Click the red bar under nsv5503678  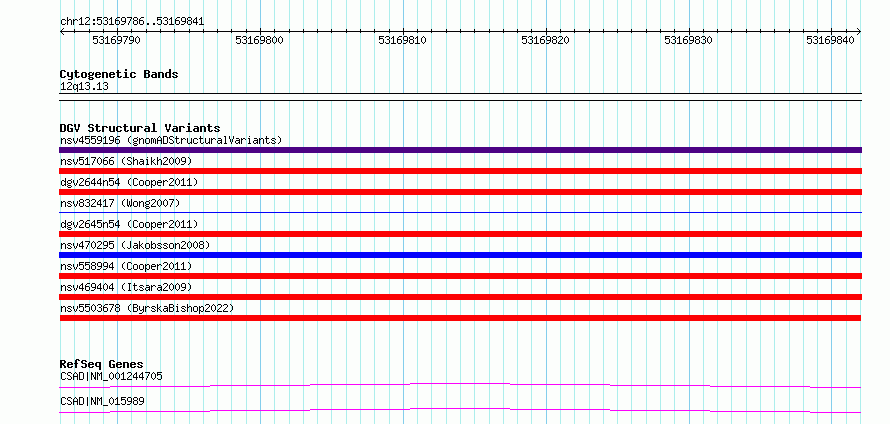point(460,318)
